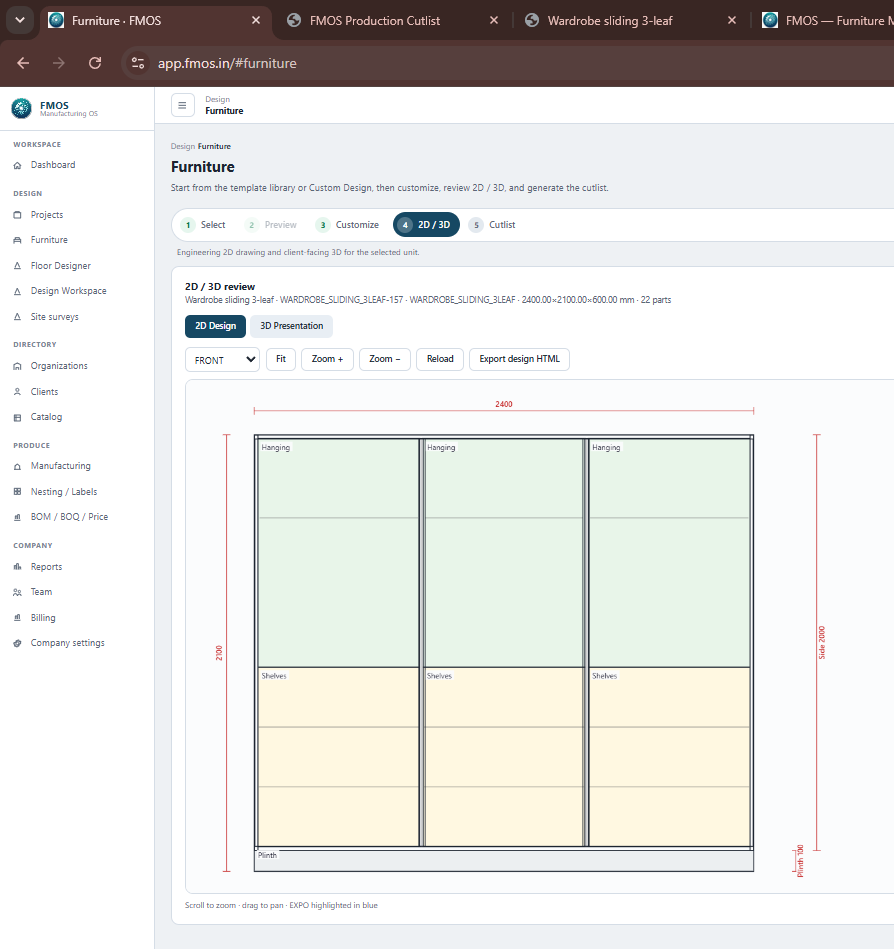Click the Reload drawing button
This screenshot has height=949, width=894.
click(440, 359)
